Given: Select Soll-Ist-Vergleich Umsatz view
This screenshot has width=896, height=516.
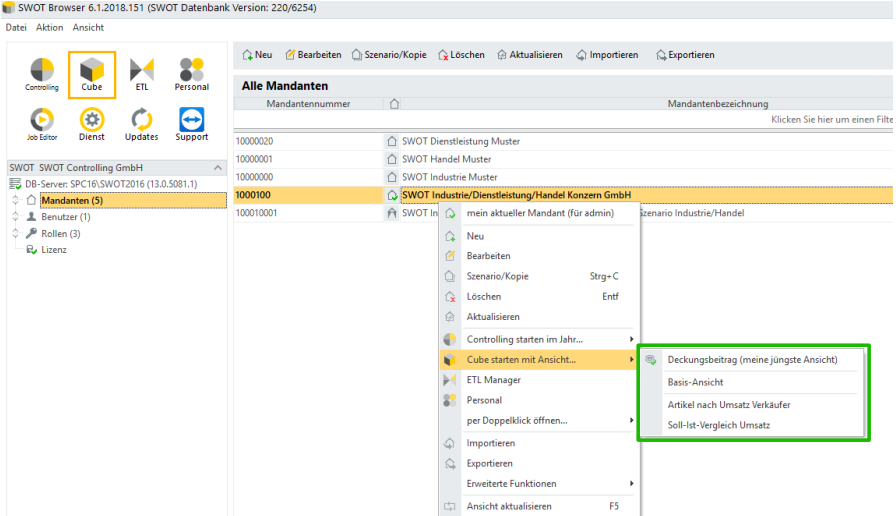Looking at the screenshot, I should [718, 425].
